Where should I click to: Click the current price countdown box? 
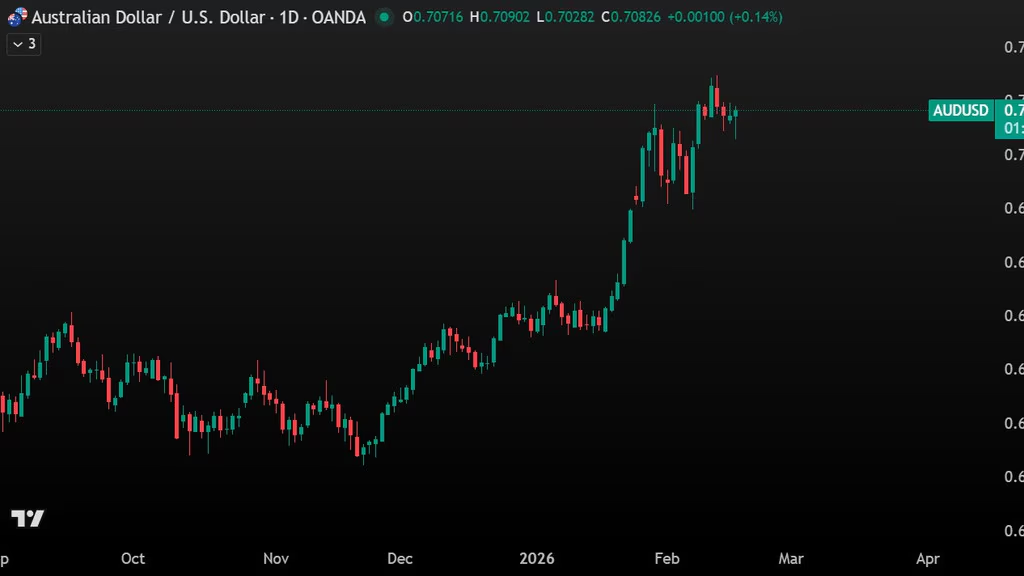pyautogui.click(x=1009, y=128)
